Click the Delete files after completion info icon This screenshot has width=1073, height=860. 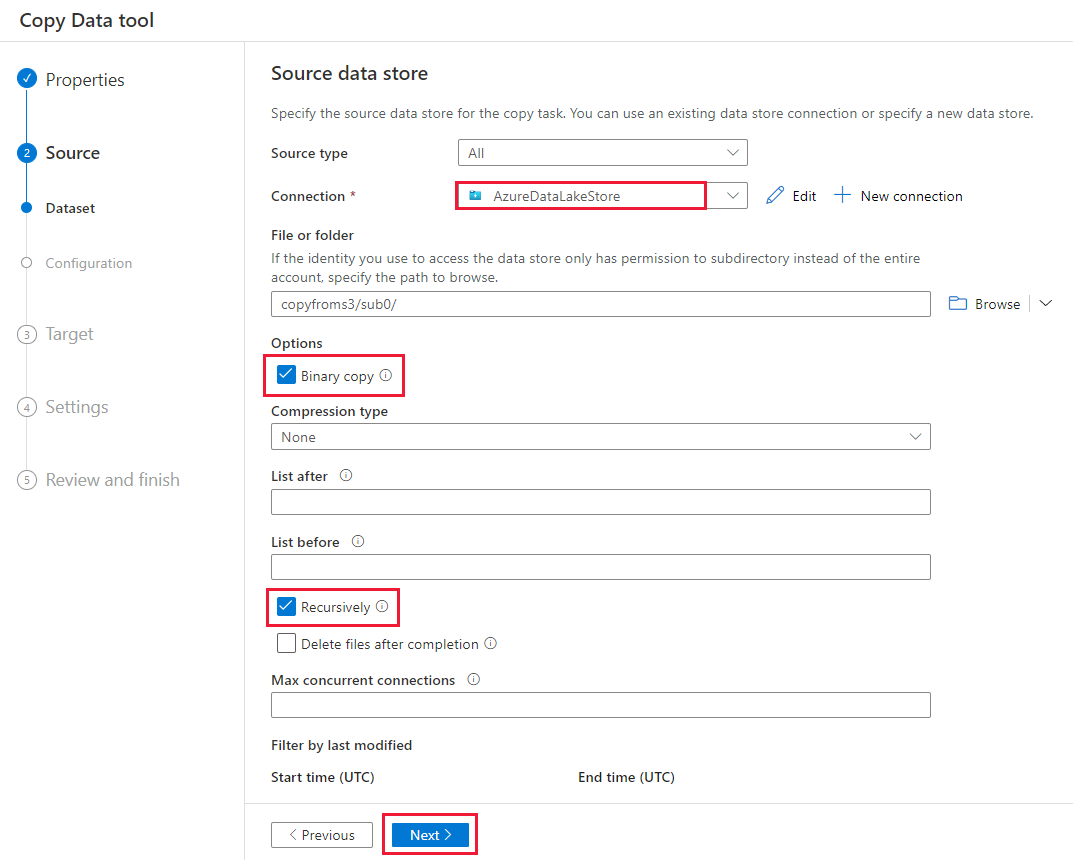491,643
